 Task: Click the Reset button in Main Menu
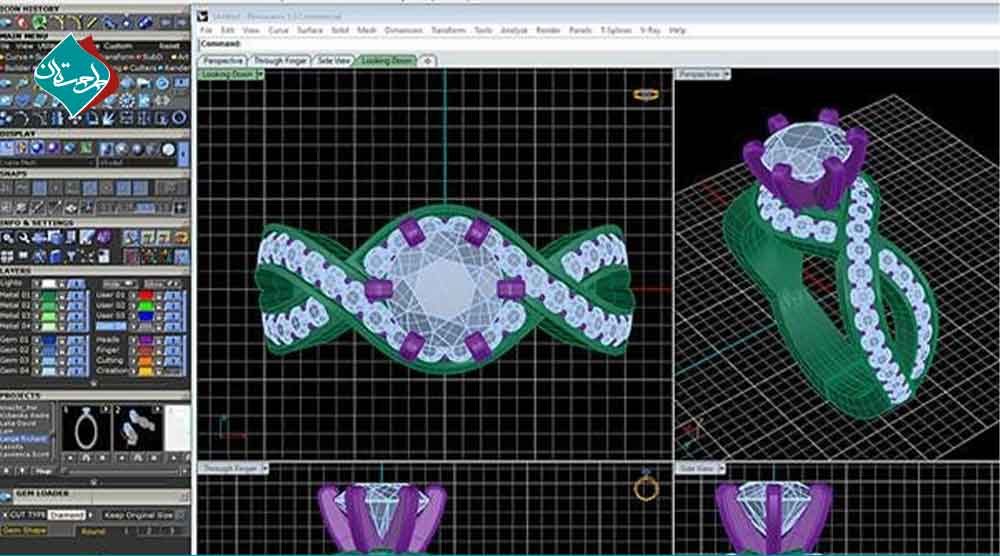click(168, 46)
